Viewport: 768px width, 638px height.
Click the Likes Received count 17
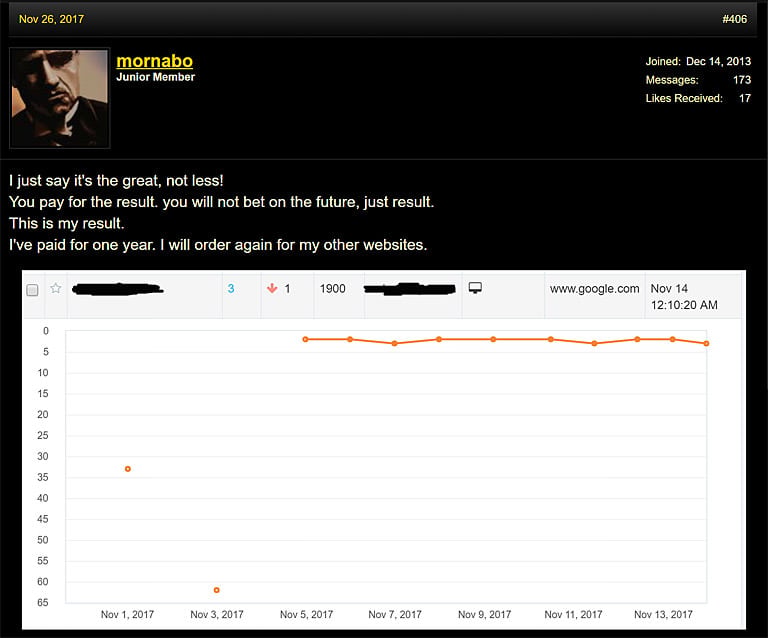[x=744, y=98]
